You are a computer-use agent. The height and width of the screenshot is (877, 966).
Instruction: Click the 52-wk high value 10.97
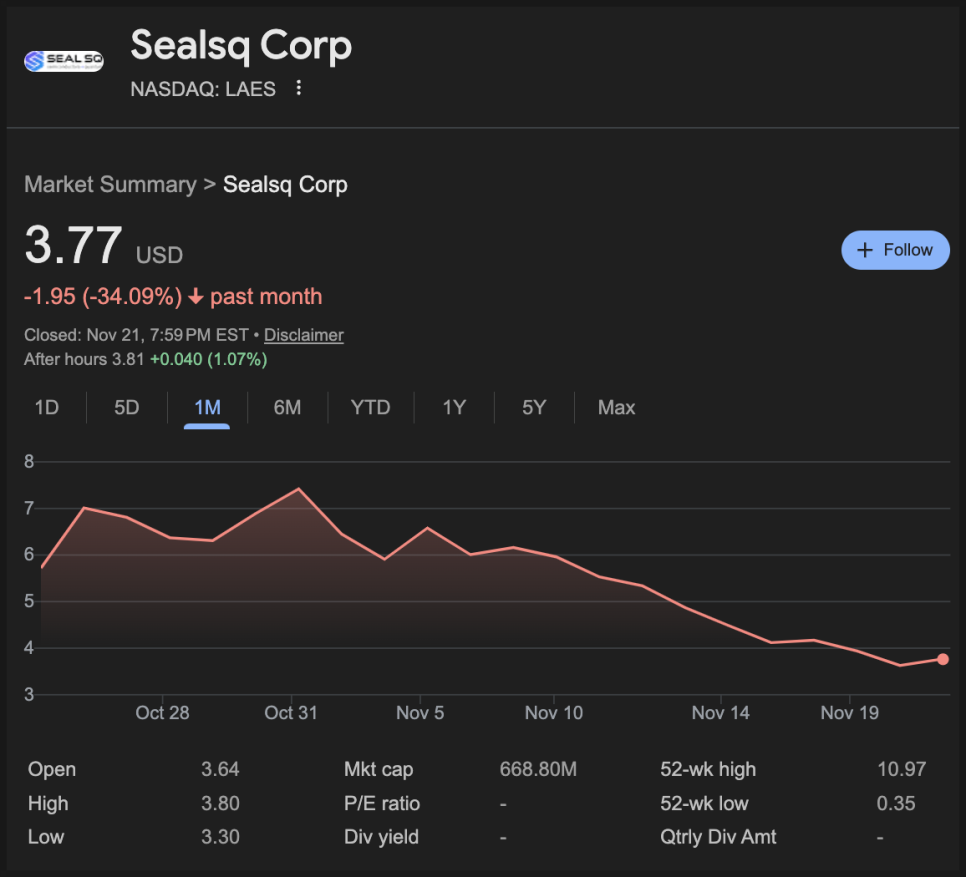901,770
